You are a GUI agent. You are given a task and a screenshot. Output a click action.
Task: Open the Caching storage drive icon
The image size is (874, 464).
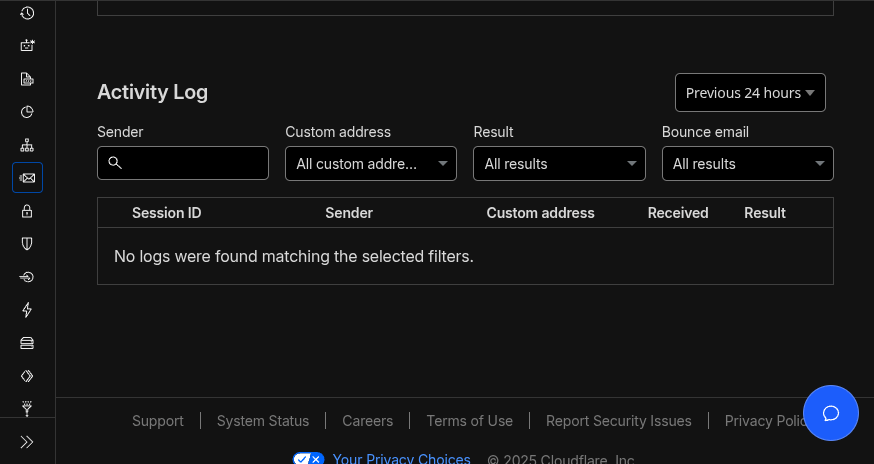[27, 343]
